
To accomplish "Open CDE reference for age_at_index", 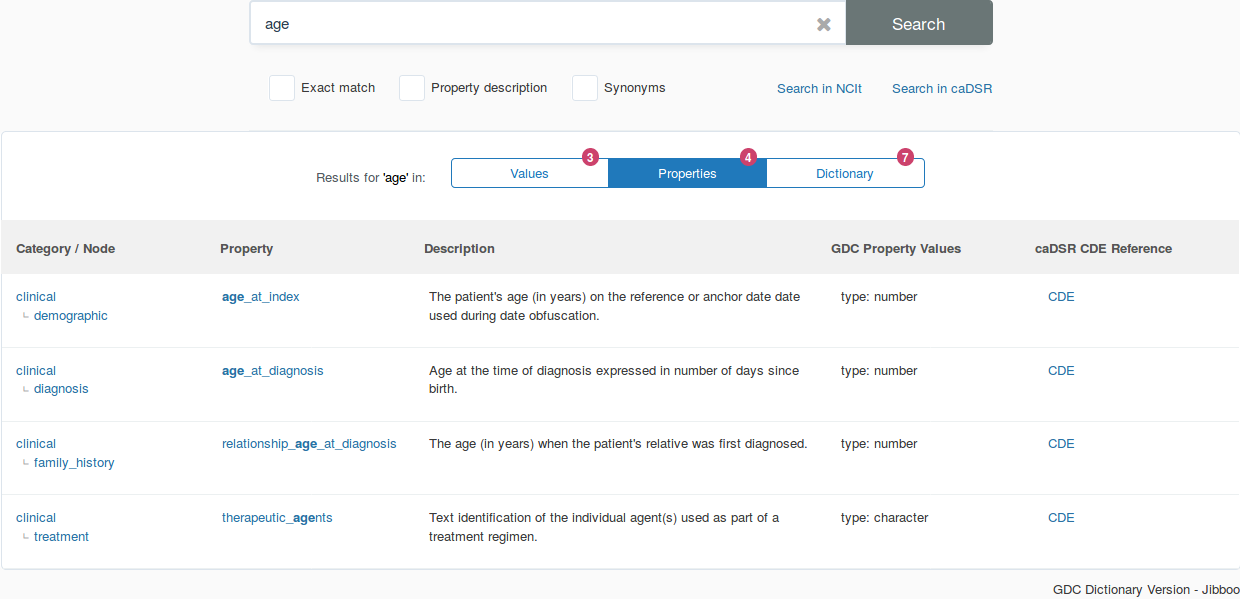I will pos(1061,297).
